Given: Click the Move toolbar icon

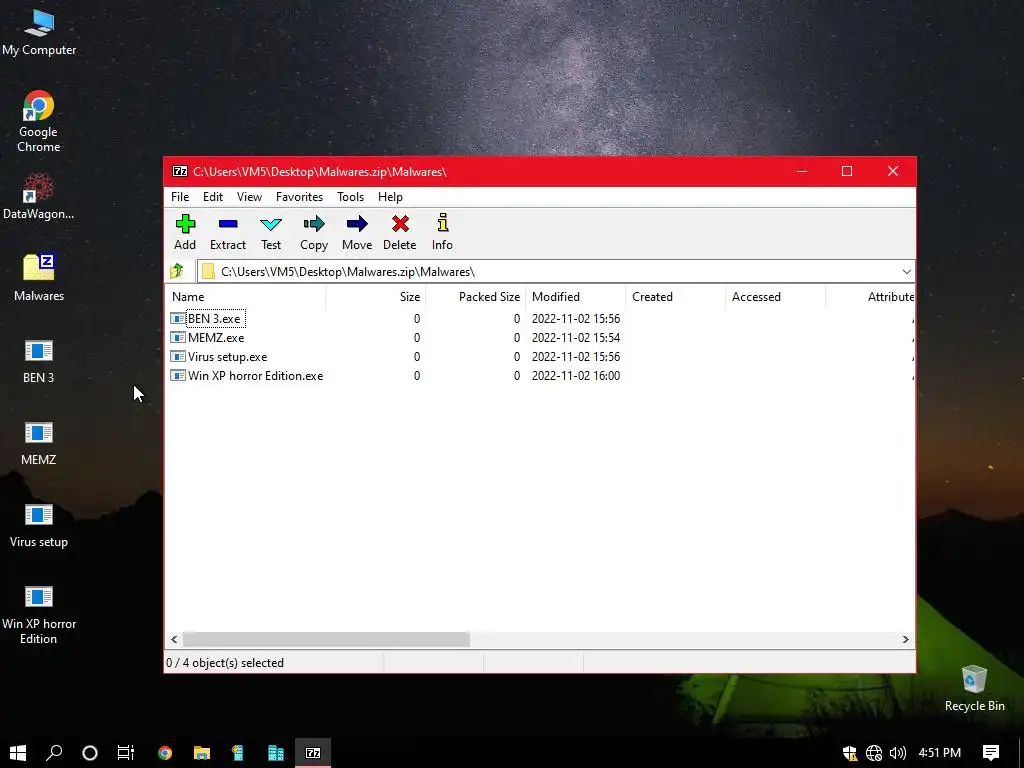Looking at the screenshot, I should click(x=357, y=232).
